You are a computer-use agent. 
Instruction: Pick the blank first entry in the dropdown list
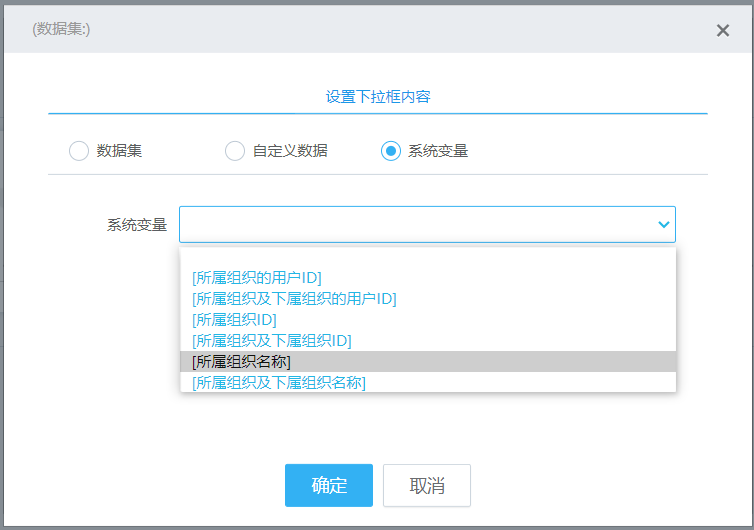(x=427, y=258)
